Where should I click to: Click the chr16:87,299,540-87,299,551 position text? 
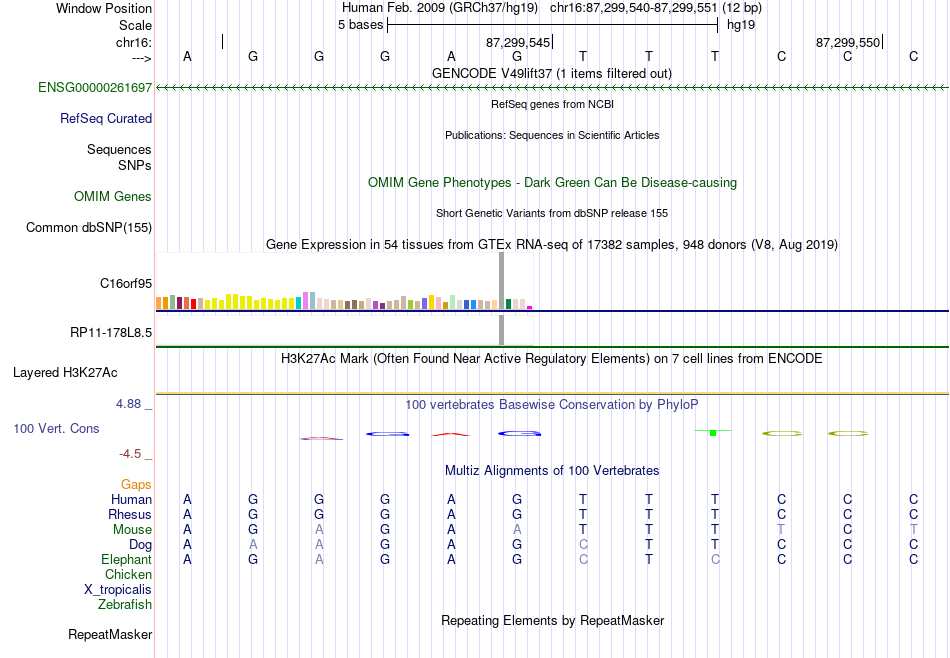point(633,8)
